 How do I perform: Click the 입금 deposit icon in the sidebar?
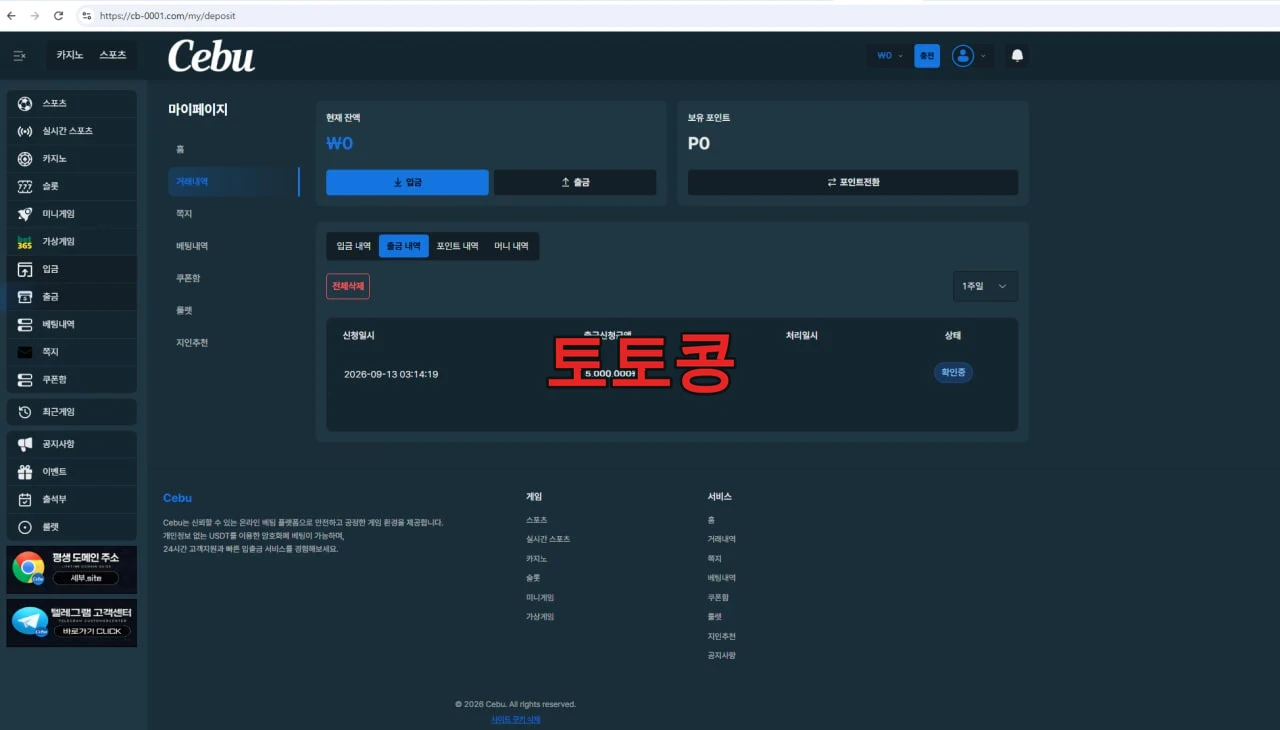pyautogui.click(x=25, y=270)
